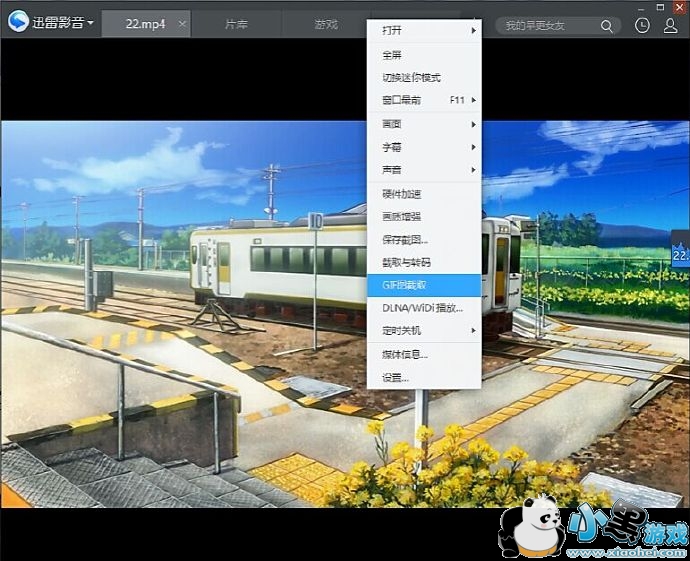
Task: Choose 切换迷你模式 menu entry
Action: pyautogui.click(x=424, y=77)
